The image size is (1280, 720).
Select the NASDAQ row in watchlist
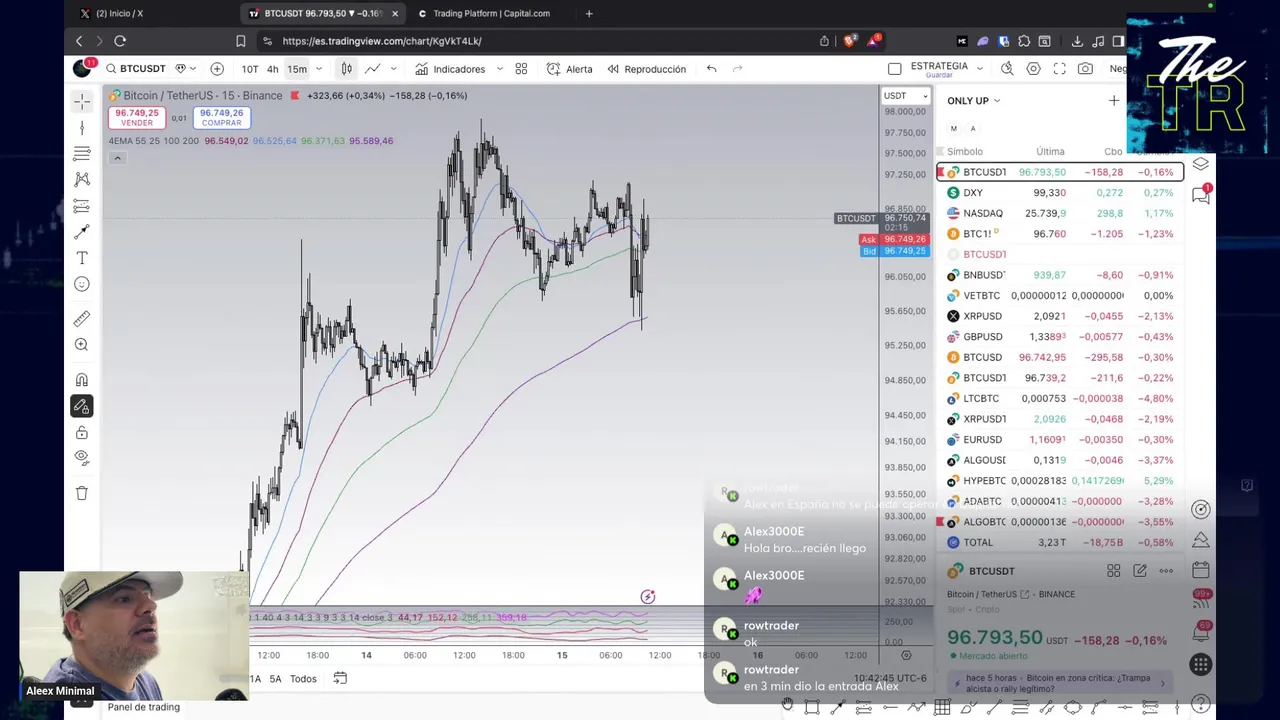1060,213
